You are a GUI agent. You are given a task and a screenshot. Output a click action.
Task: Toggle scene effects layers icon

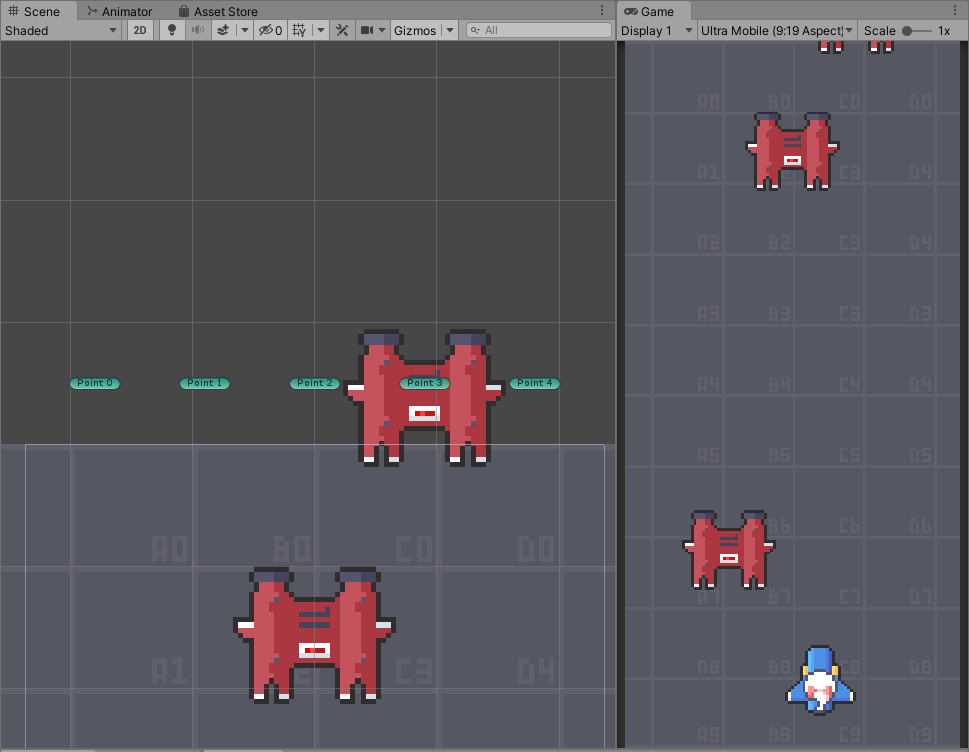pyautogui.click(x=223, y=30)
